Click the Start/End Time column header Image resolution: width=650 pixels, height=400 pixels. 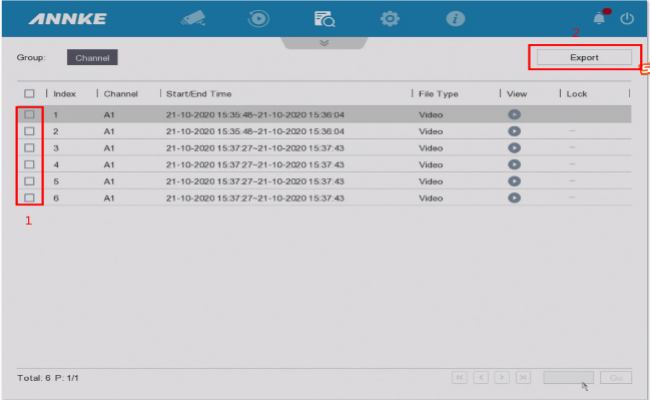click(x=200, y=93)
